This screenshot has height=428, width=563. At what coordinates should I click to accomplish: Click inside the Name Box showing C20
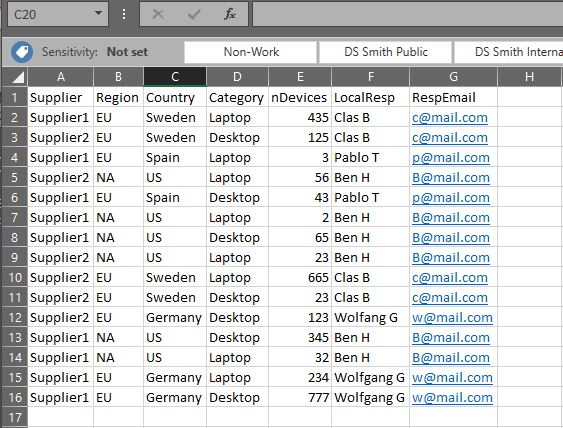click(50, 14)
